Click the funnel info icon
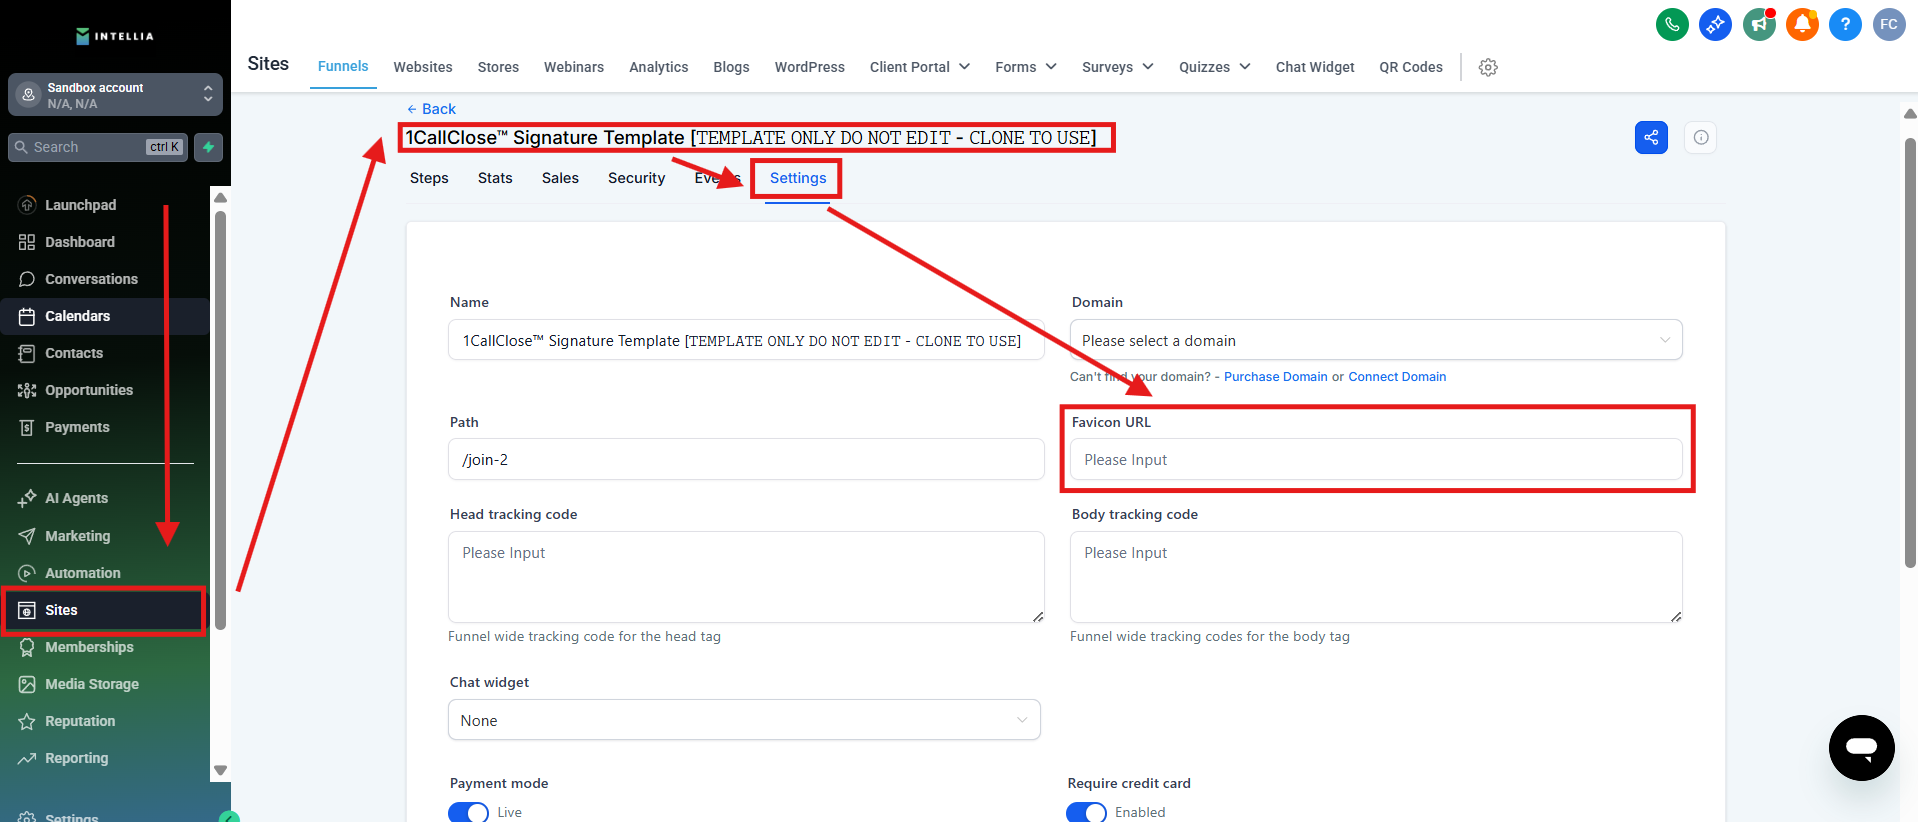1918x822 pixels. [x=1701, y=138]
